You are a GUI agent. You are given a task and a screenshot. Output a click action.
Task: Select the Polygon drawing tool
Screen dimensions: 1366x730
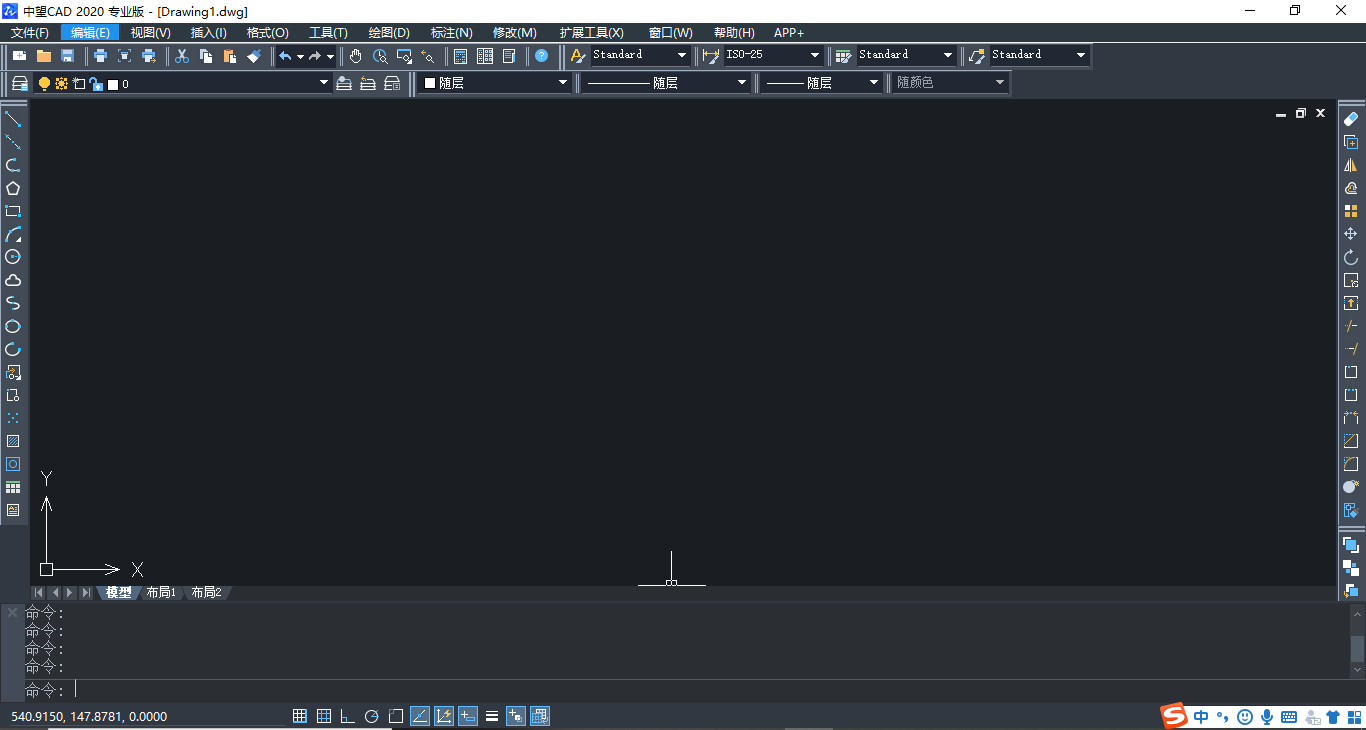[14, 187]
